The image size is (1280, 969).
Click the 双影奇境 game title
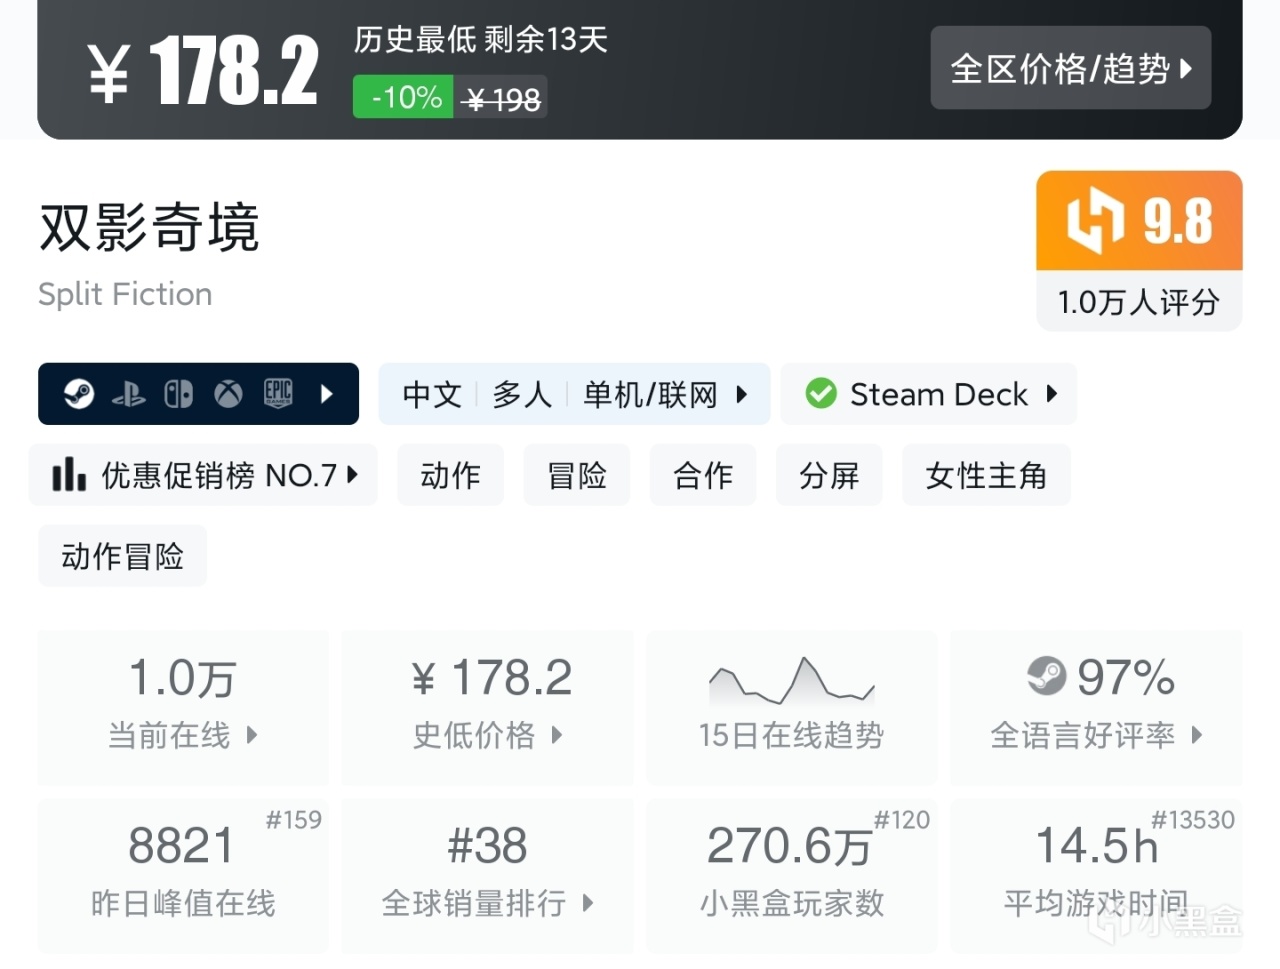tap(150, 226)
